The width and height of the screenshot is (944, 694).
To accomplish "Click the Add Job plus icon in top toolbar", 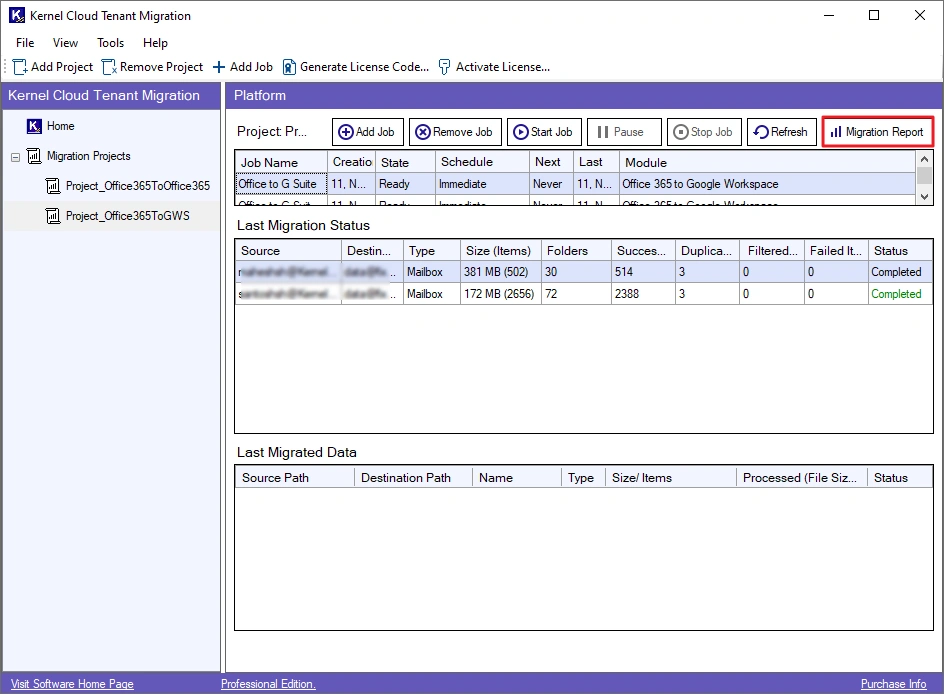I will [x=219, y=67].
